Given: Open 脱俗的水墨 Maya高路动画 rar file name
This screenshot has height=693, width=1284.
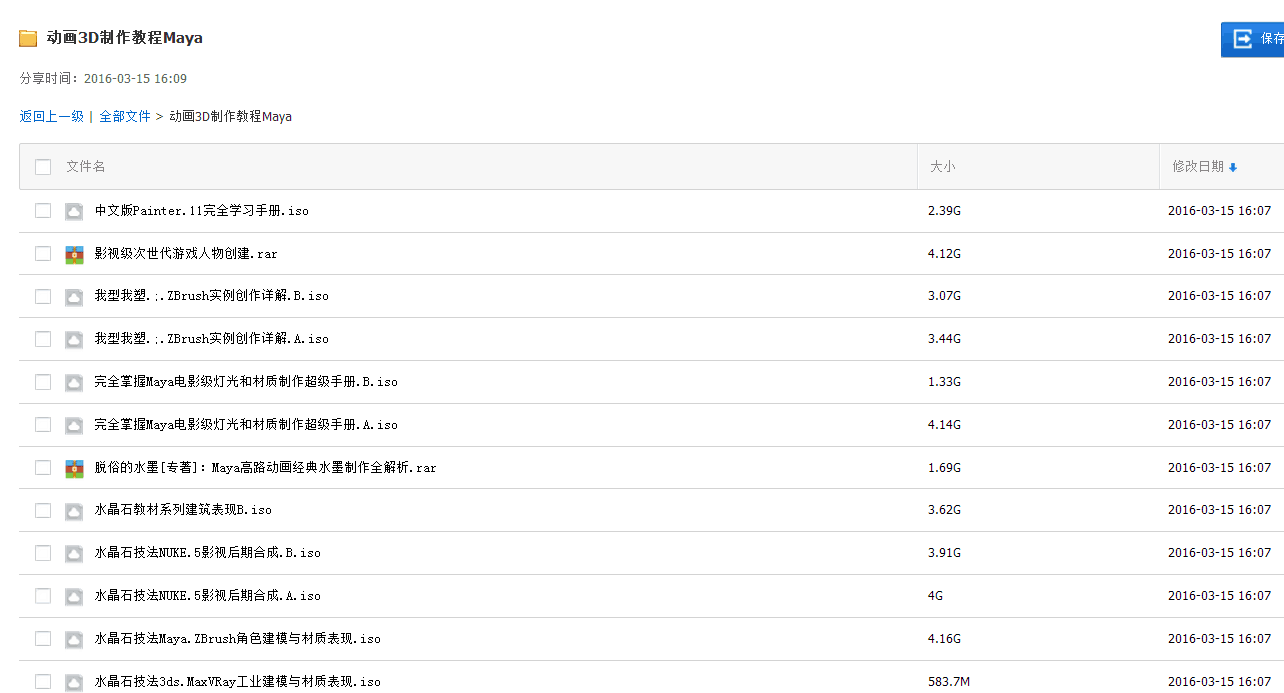Looking at the screenshot, I should click(266, 468).
